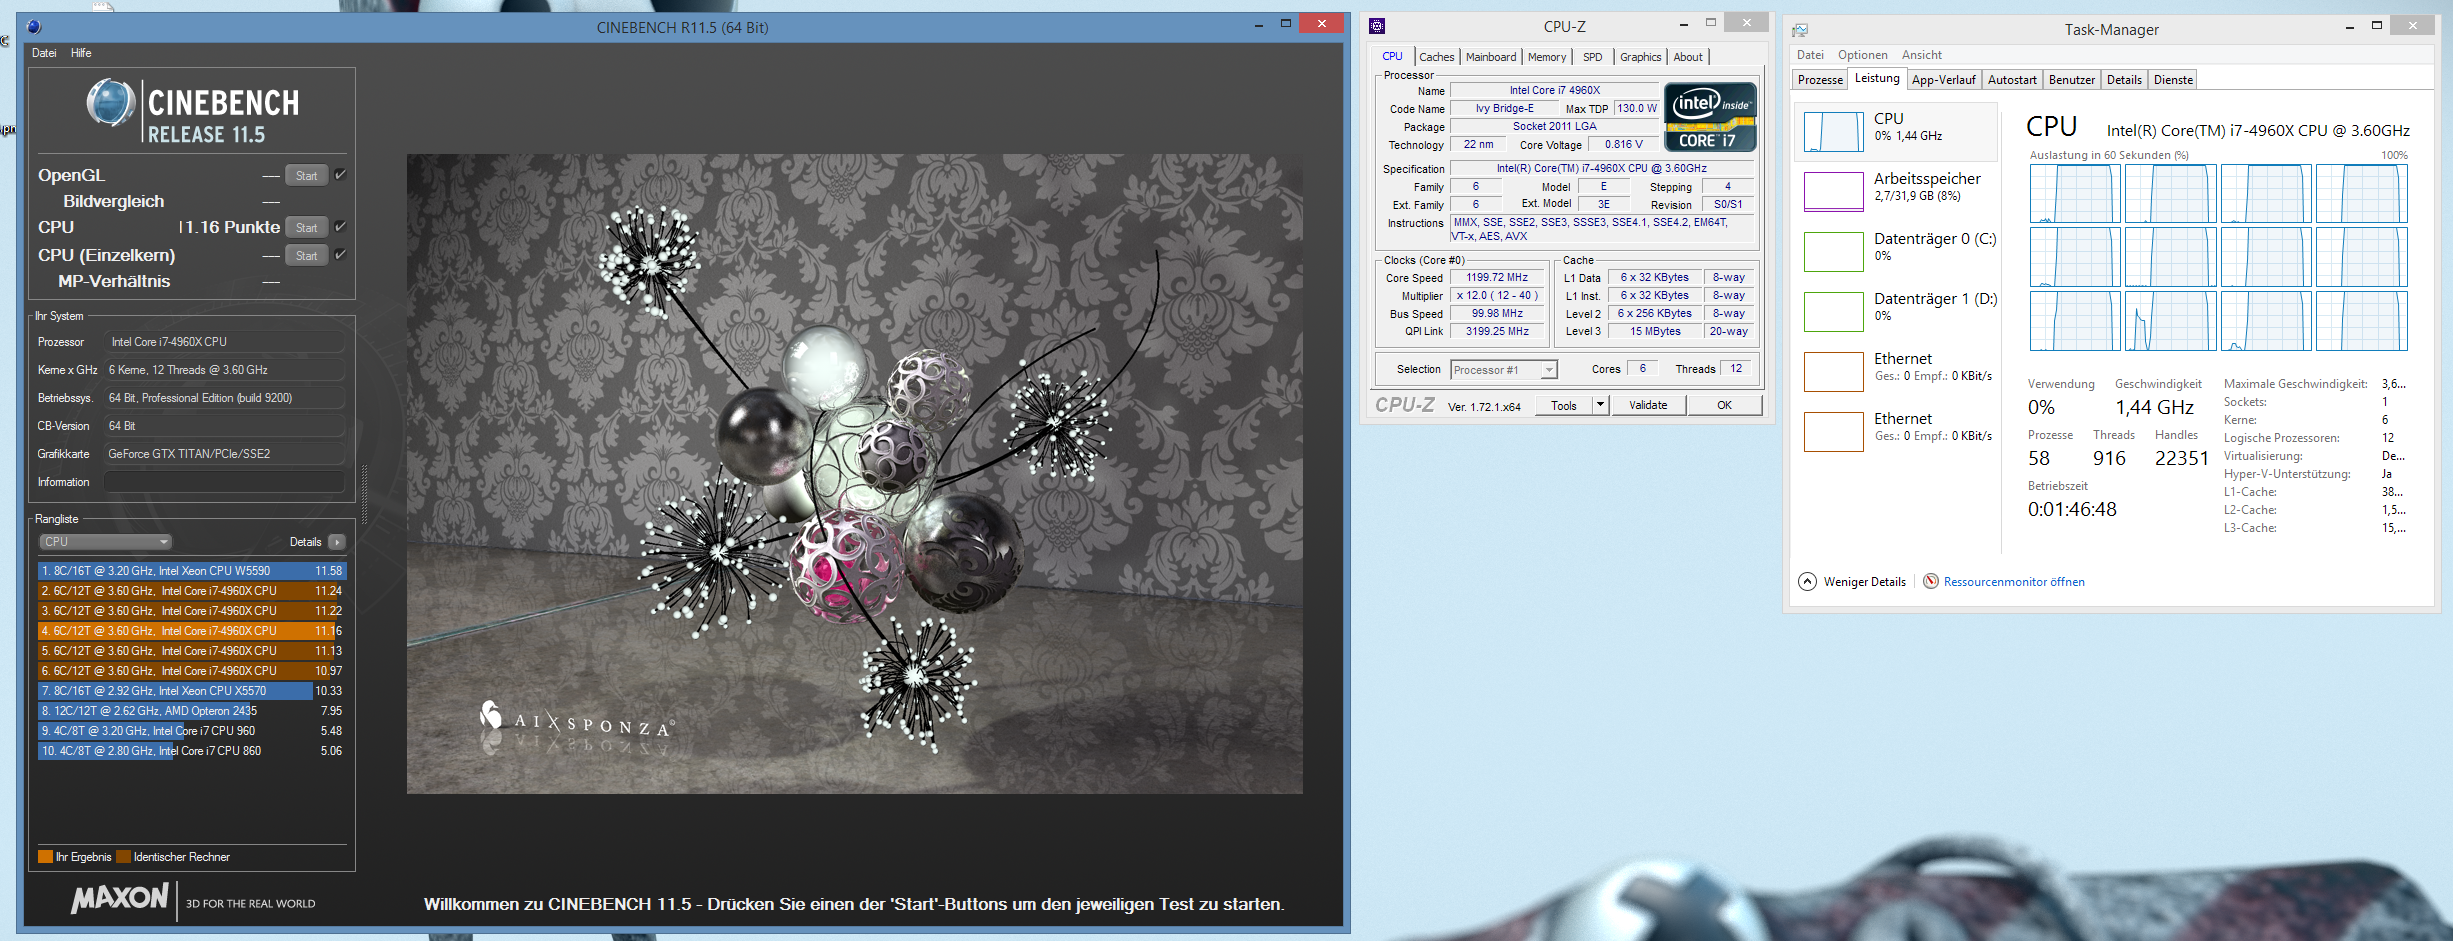
Task: Select ranking row Intel Core i7 CPU 960
Action: click(x=191, y=731)
